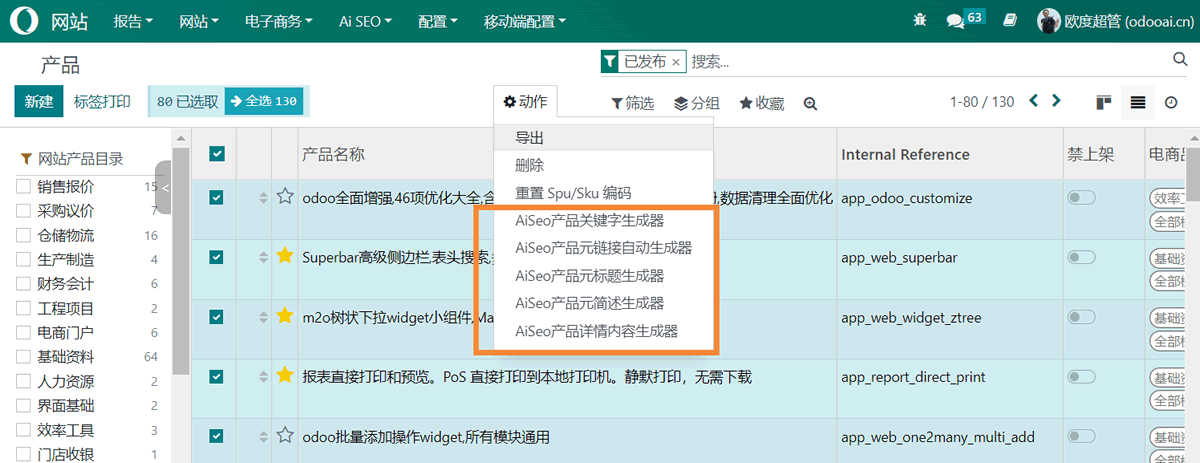
Task: Switch to list view
Action: pyautogui.click(x=1138, y=102)
